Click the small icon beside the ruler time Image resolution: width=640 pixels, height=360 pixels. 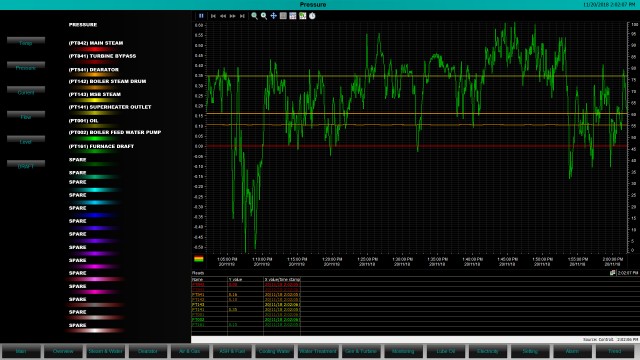coord(613,273)
